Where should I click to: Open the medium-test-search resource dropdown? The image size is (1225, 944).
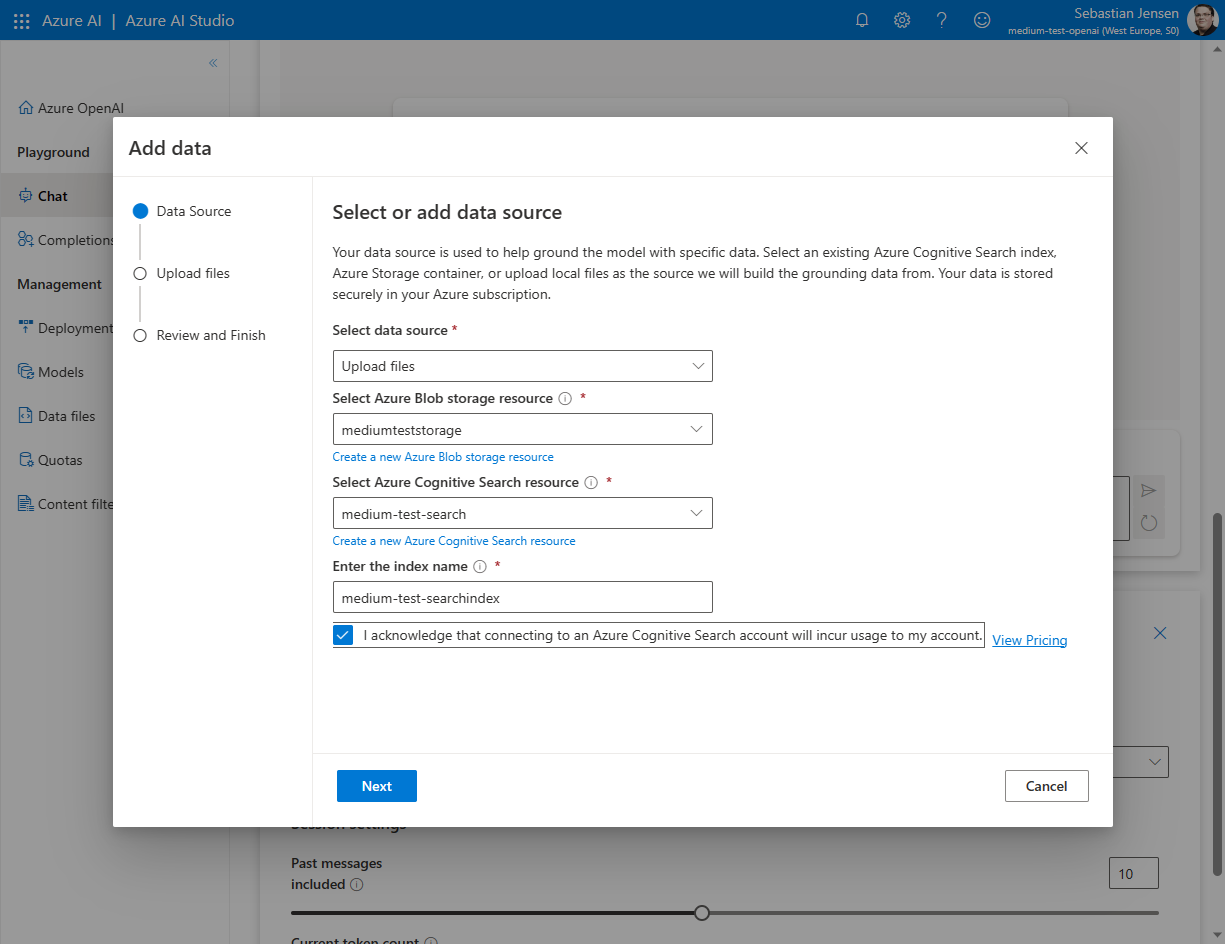point(522,514)
